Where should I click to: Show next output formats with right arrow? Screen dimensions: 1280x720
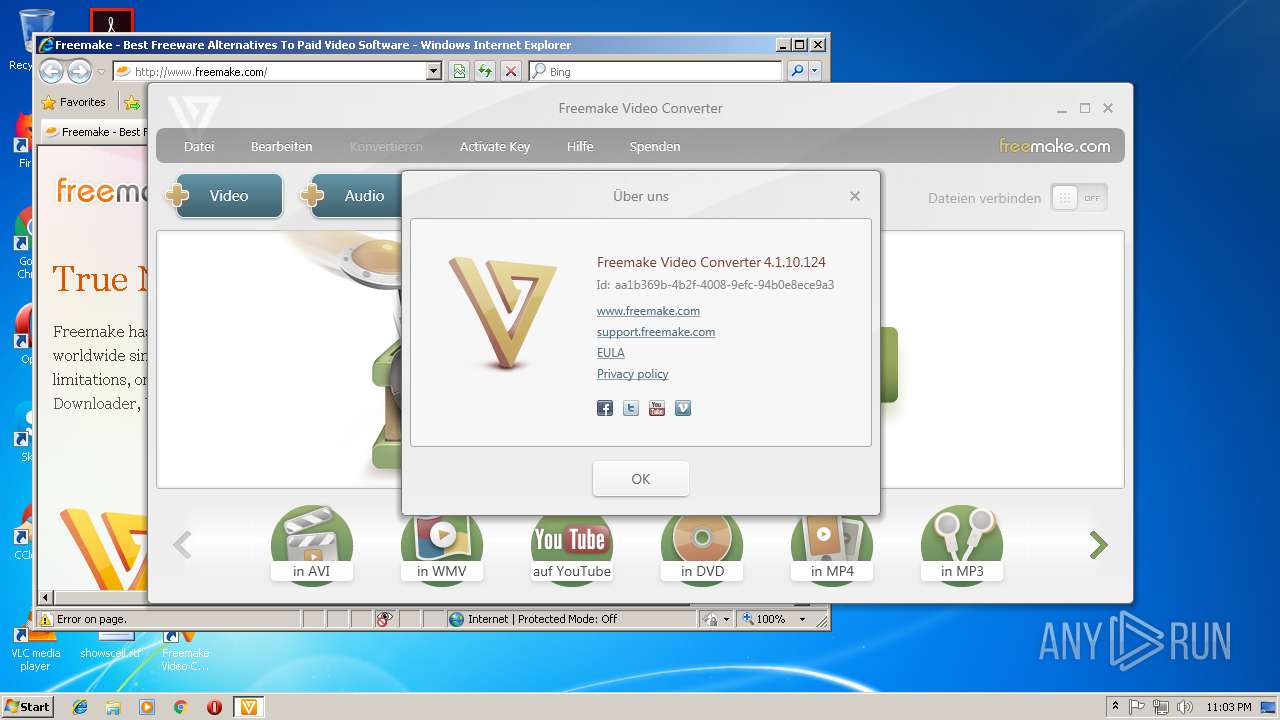1099,545
